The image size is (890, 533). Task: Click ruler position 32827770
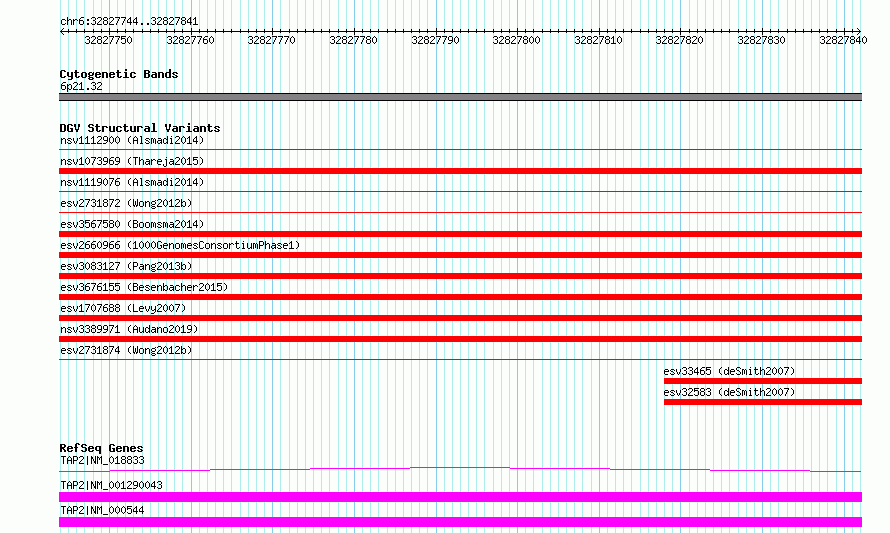272,40
